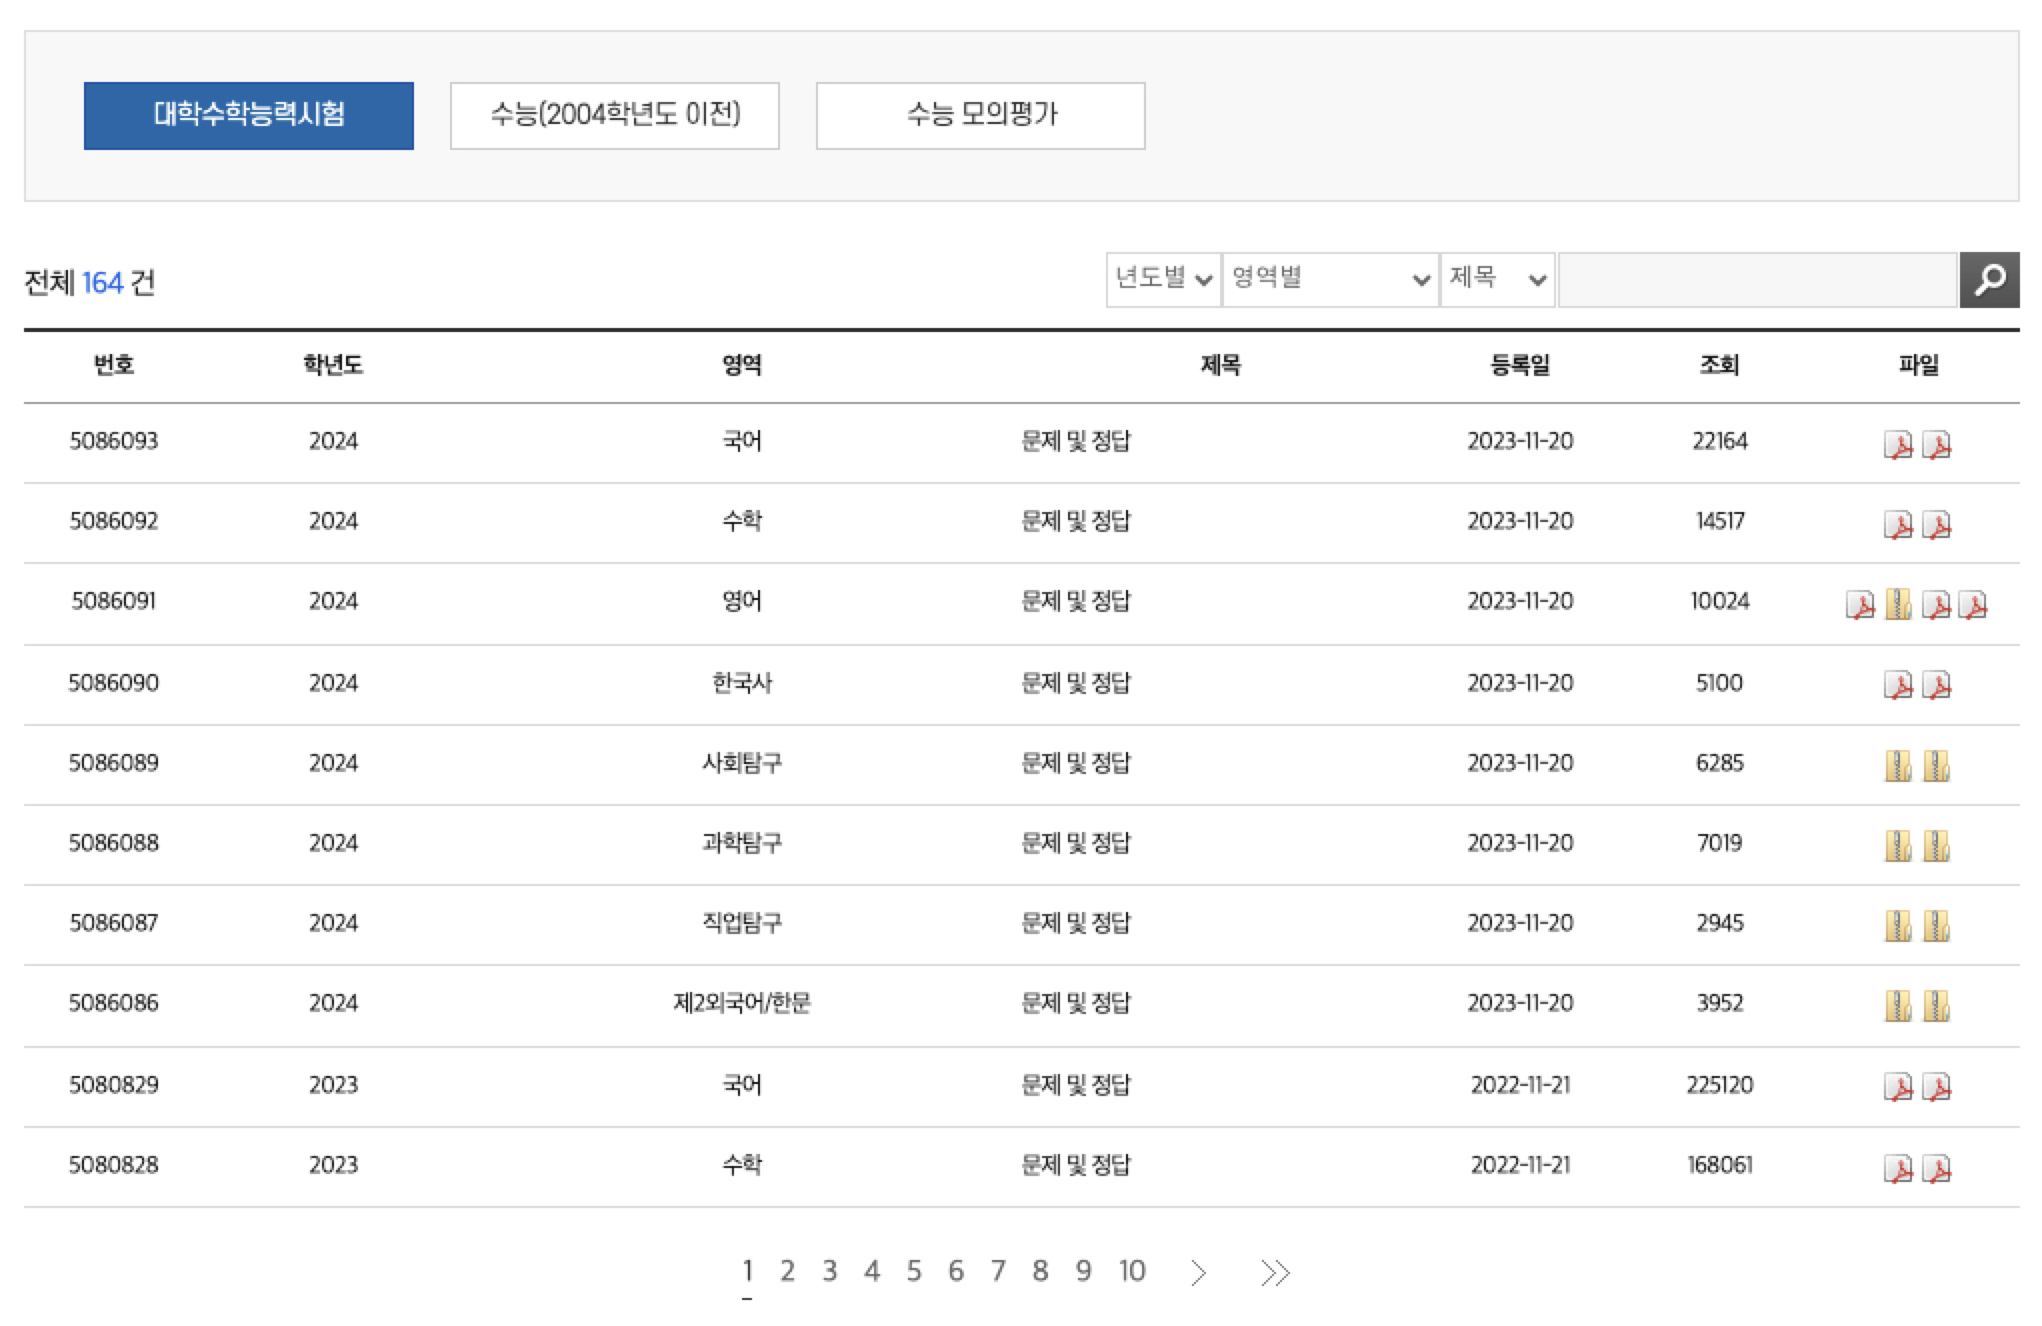The image size is (2042, 1326).
Task: Download first ZIP of 사회탐구 row
Action: pos(1897,766)
